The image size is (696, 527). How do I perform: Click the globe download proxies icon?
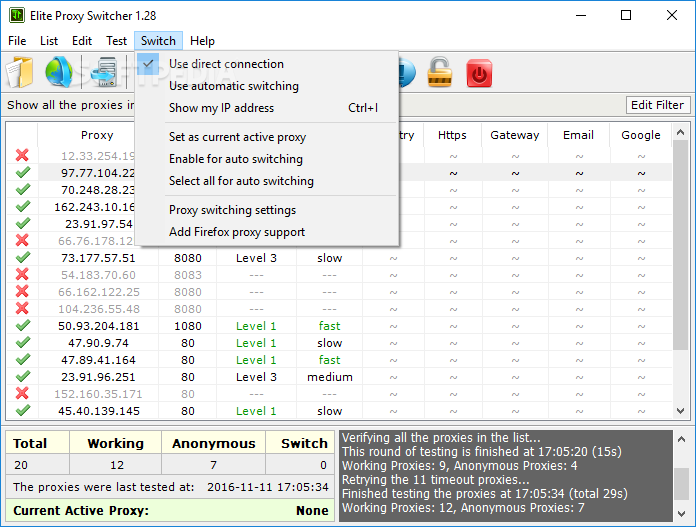[59, 72]
